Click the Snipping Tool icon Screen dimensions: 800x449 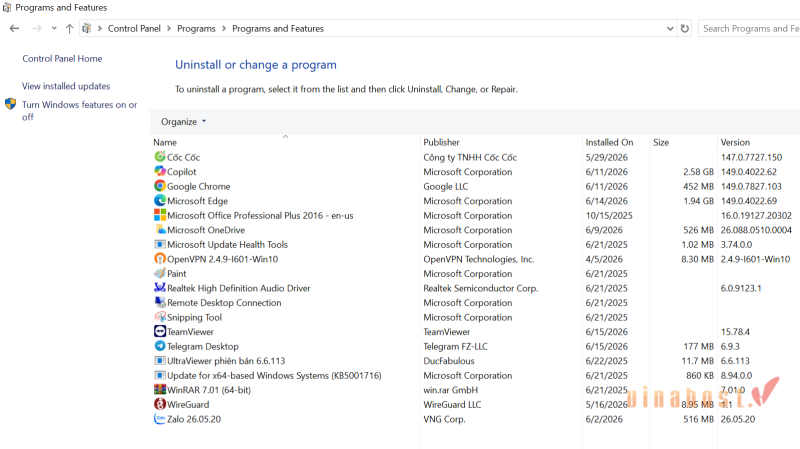click(160, 317)
